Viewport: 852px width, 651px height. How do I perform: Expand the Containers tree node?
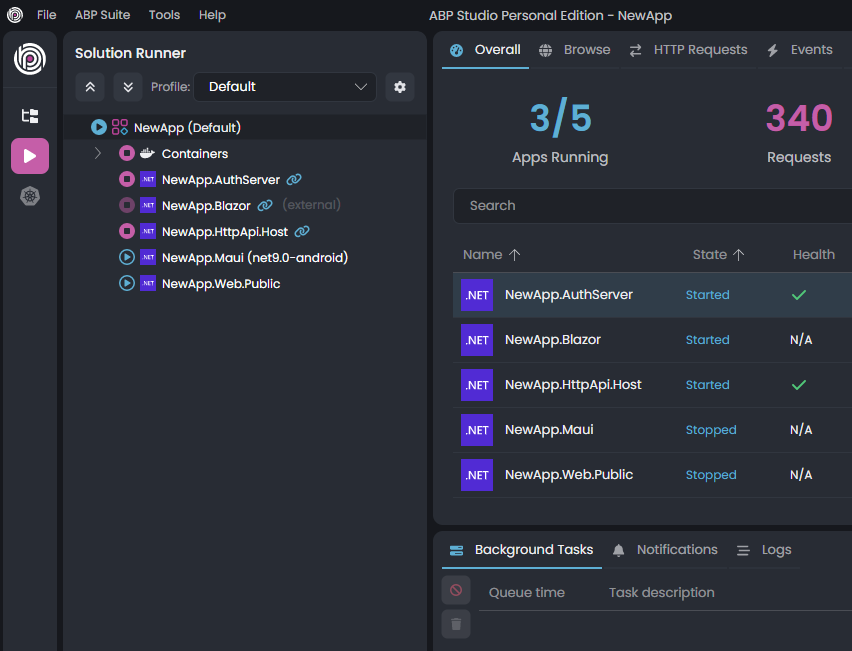click(x=98, y=154)
